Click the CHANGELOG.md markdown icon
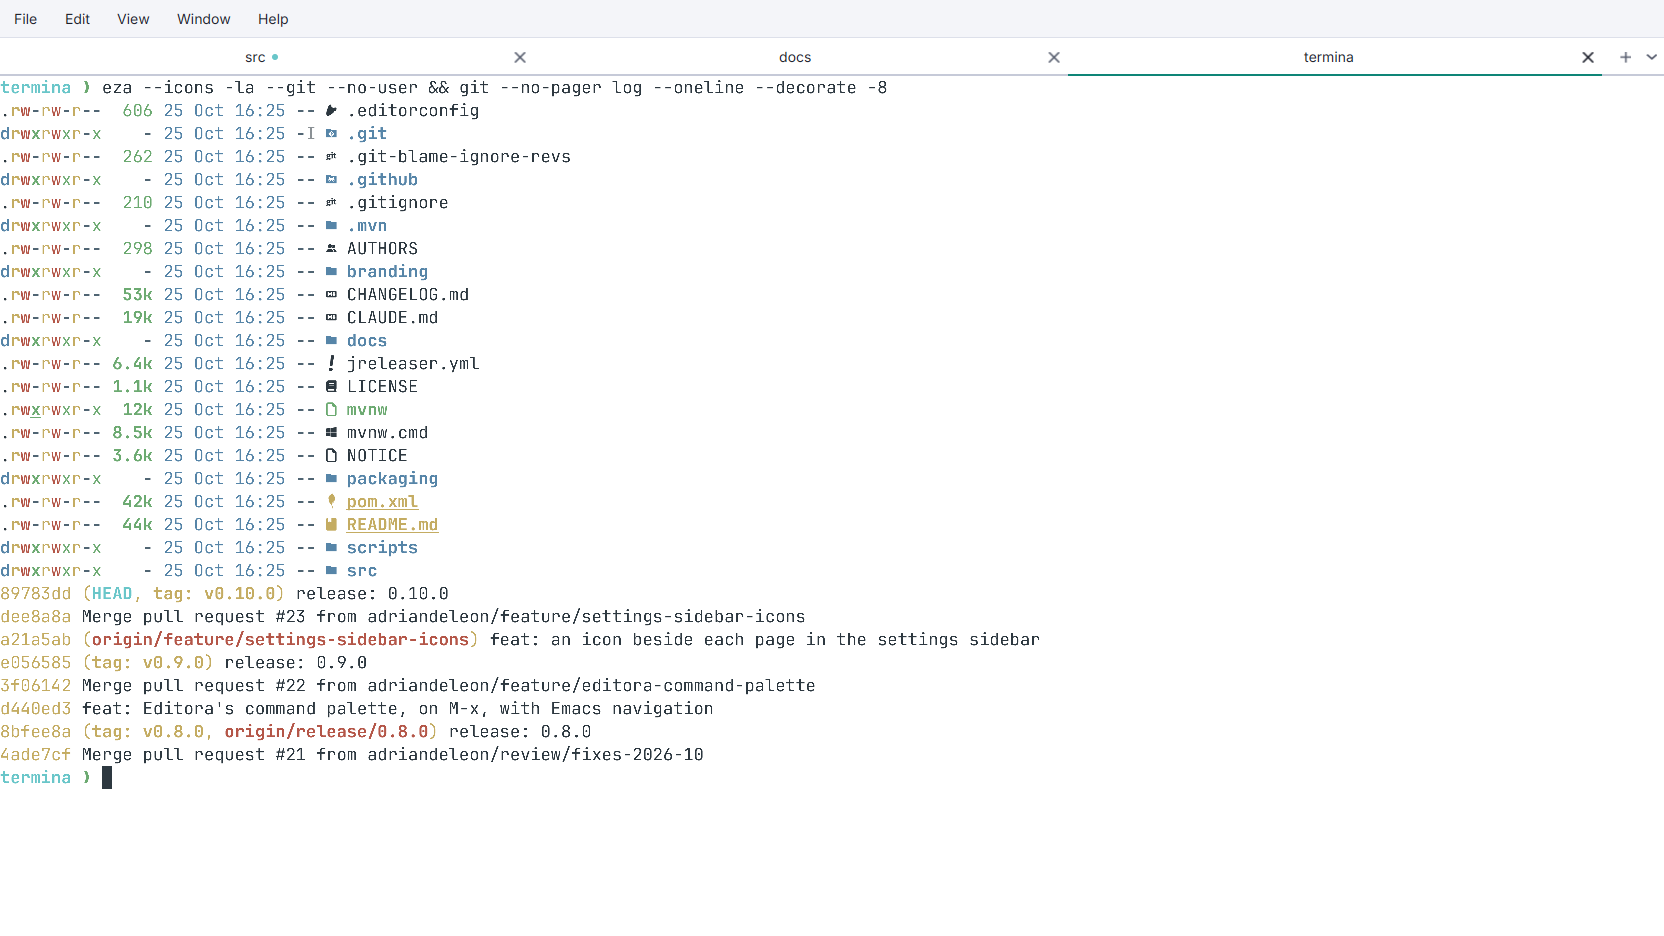This screenshot has height=936, width=1664. [331, 295]
